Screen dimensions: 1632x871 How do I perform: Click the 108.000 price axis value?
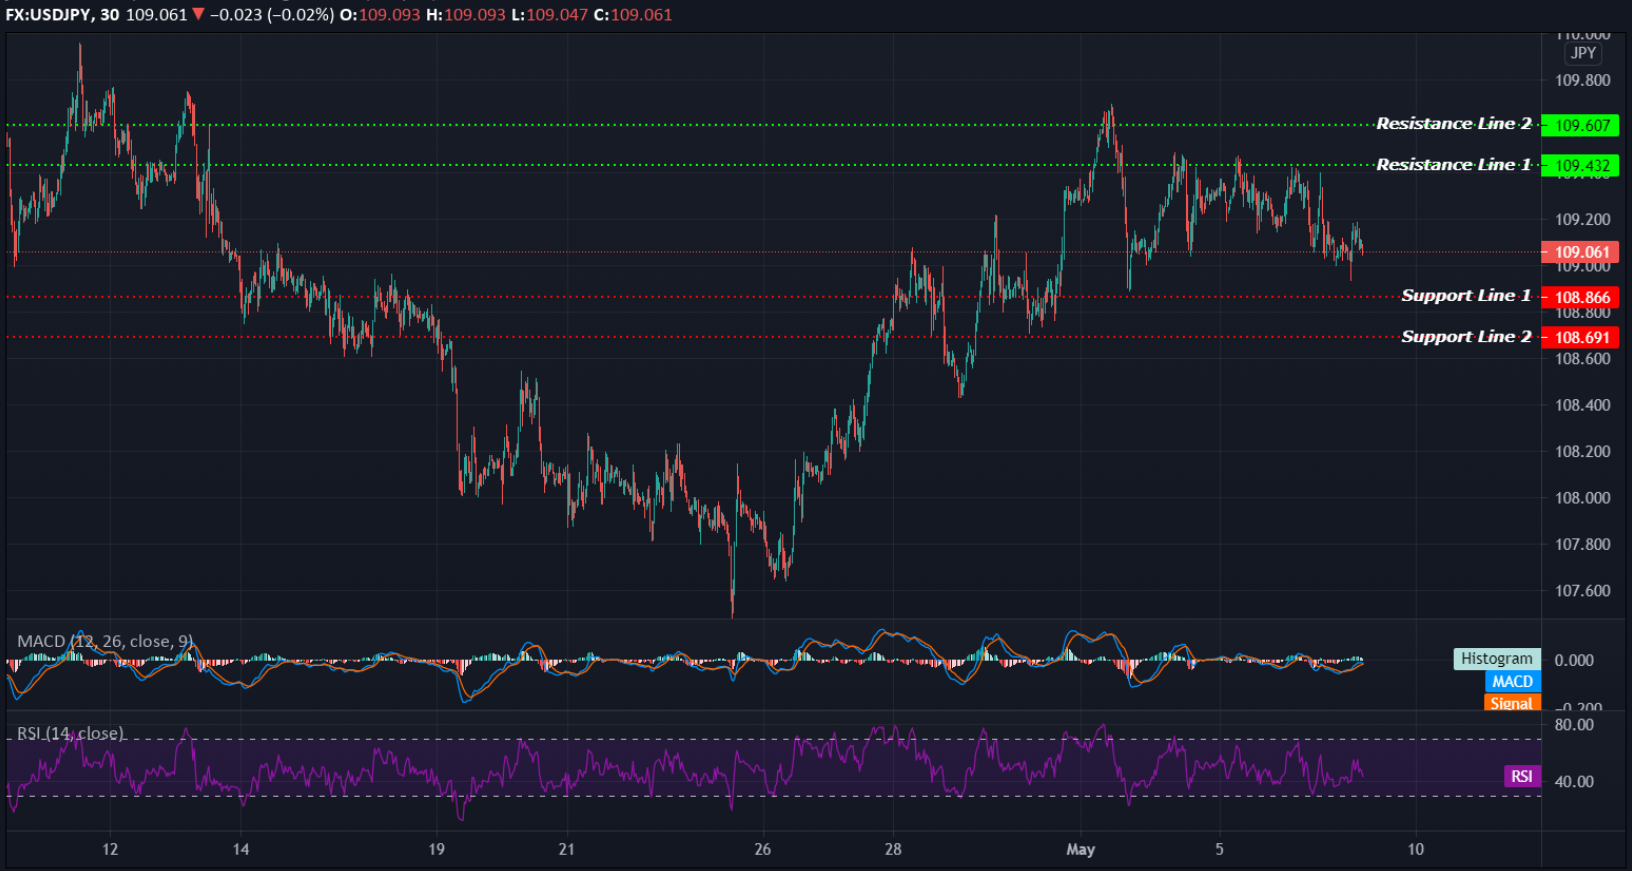tap(1582, 498)
